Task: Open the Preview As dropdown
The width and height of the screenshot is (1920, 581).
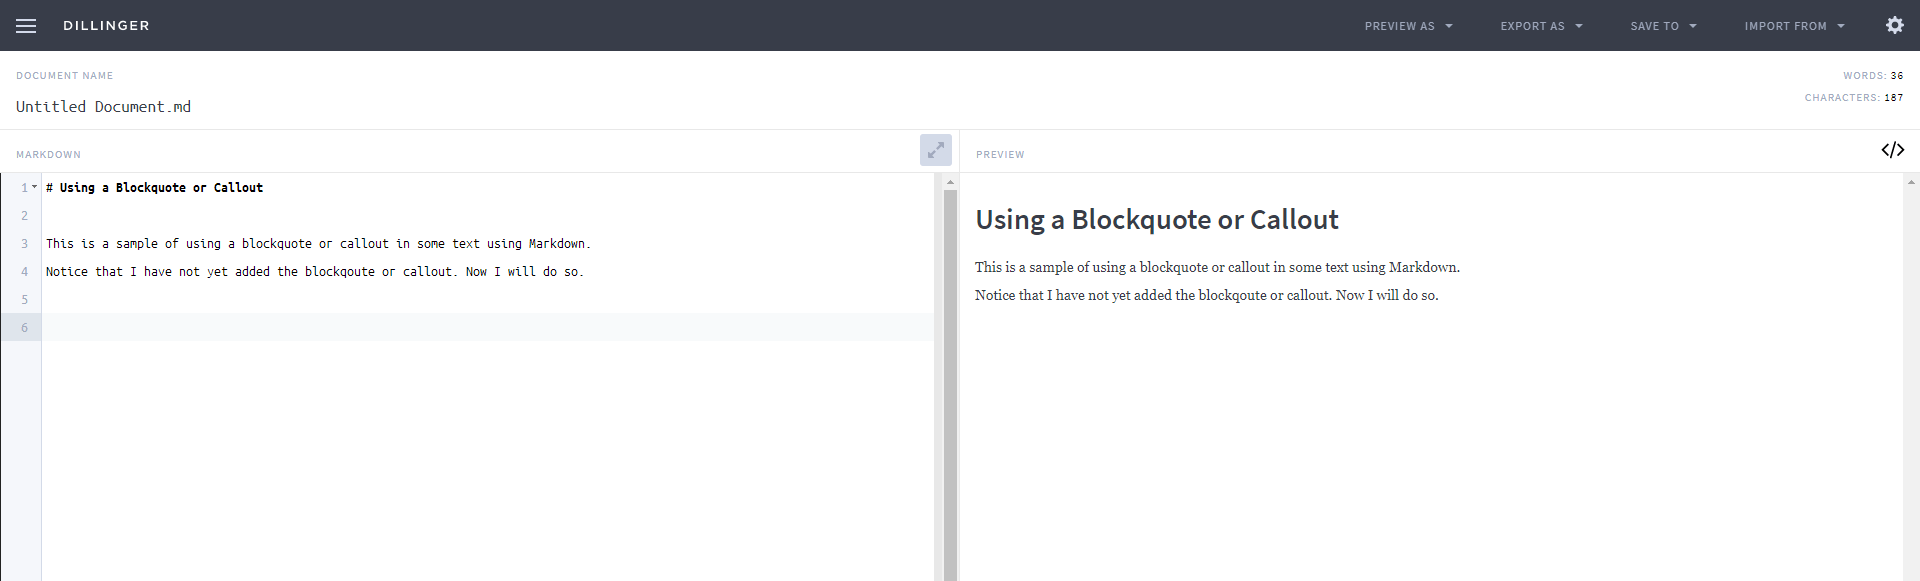Action: point(1408,26)
